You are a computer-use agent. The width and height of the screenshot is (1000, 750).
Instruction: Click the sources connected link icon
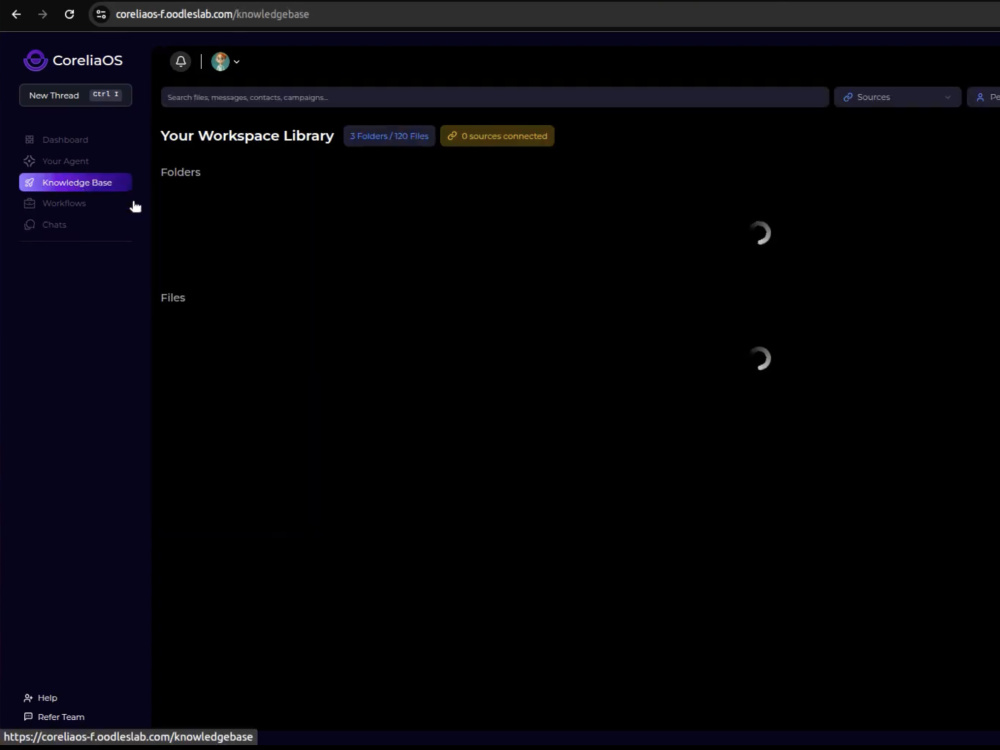point(452,136)
